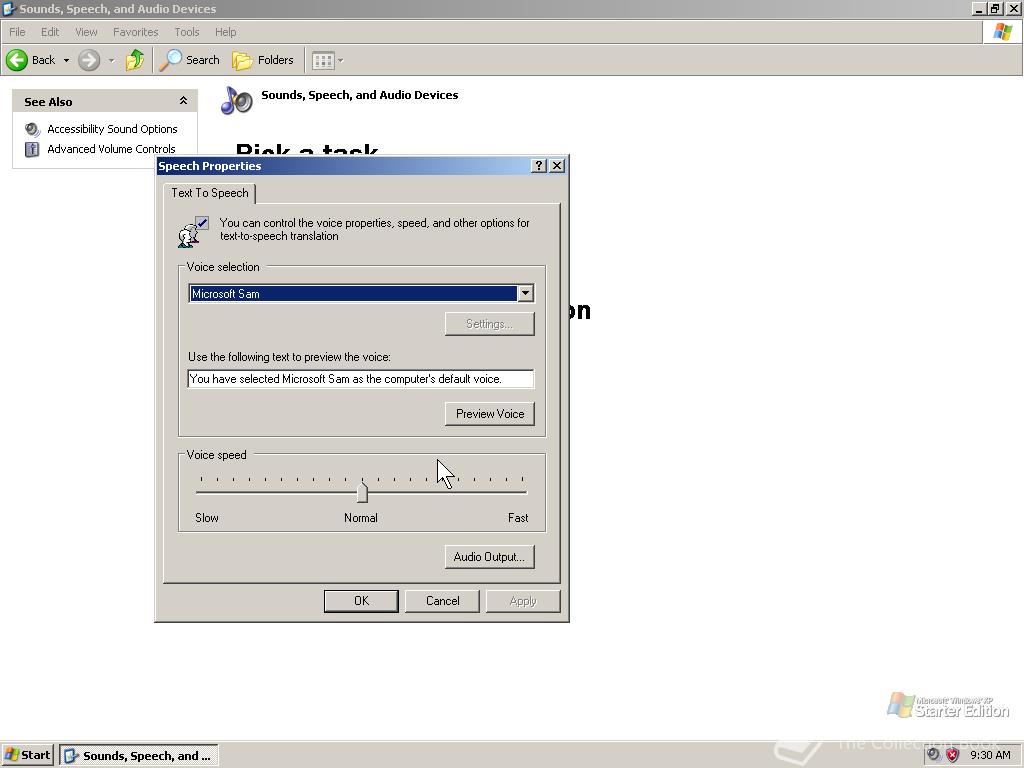Open the Edit menu
The image size is (1024, 768).
coord(50,32)
